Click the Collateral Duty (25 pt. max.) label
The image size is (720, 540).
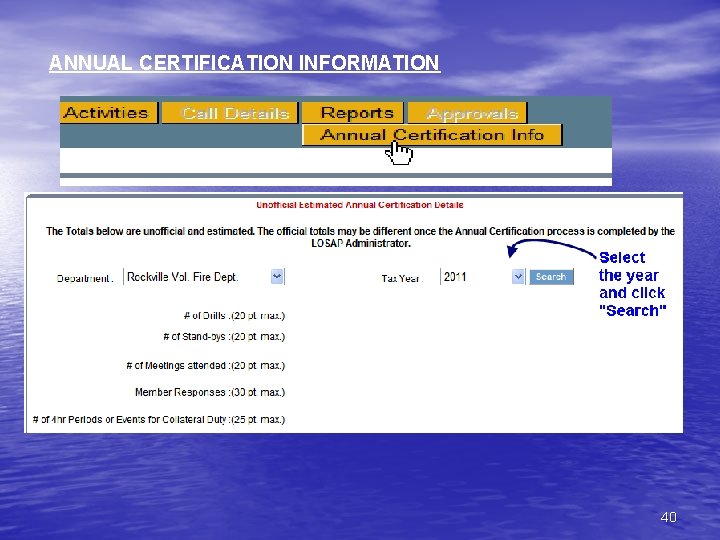coord(159,419)
